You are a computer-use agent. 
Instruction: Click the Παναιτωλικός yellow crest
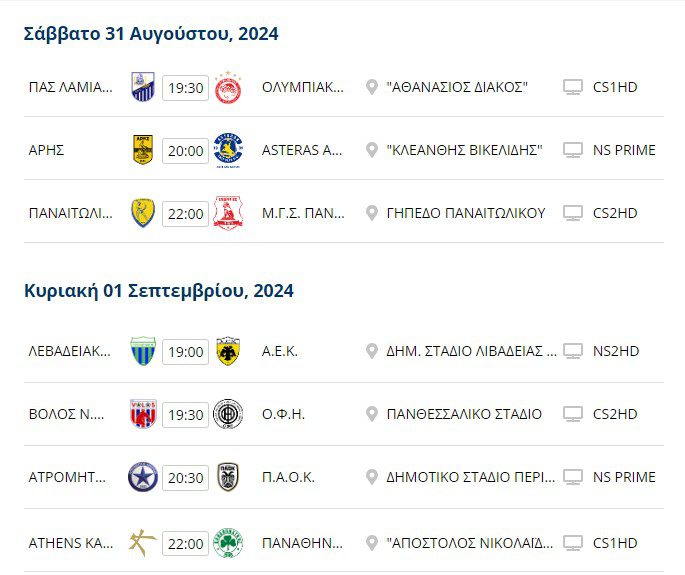click(143, 213)
